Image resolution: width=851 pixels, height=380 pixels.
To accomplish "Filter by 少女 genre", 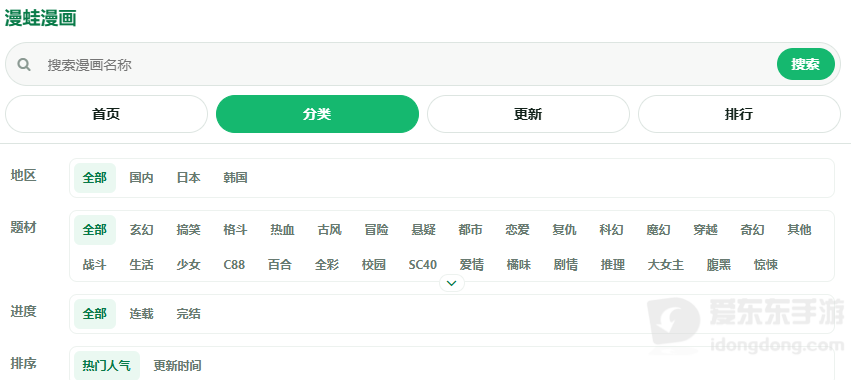I will [x=188, y=264].
